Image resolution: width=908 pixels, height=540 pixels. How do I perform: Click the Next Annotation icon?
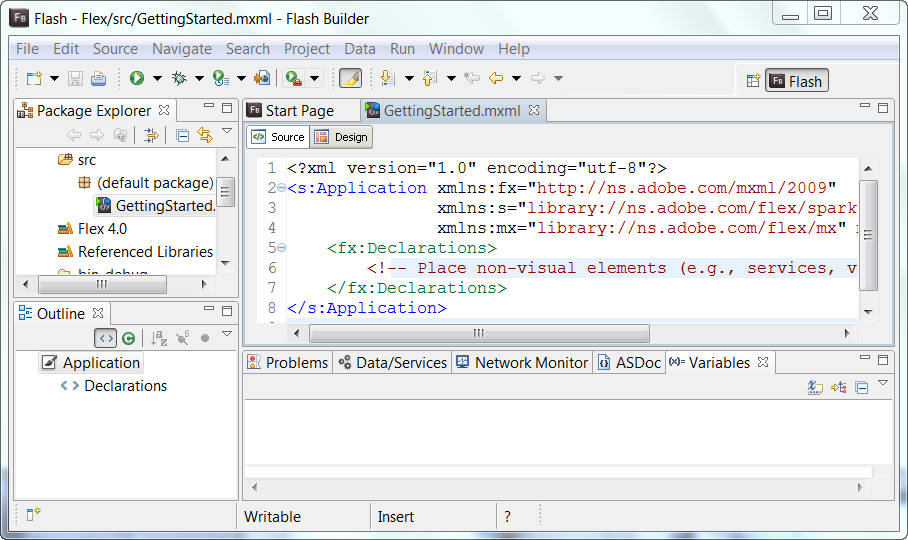click(x=387, y=78)
